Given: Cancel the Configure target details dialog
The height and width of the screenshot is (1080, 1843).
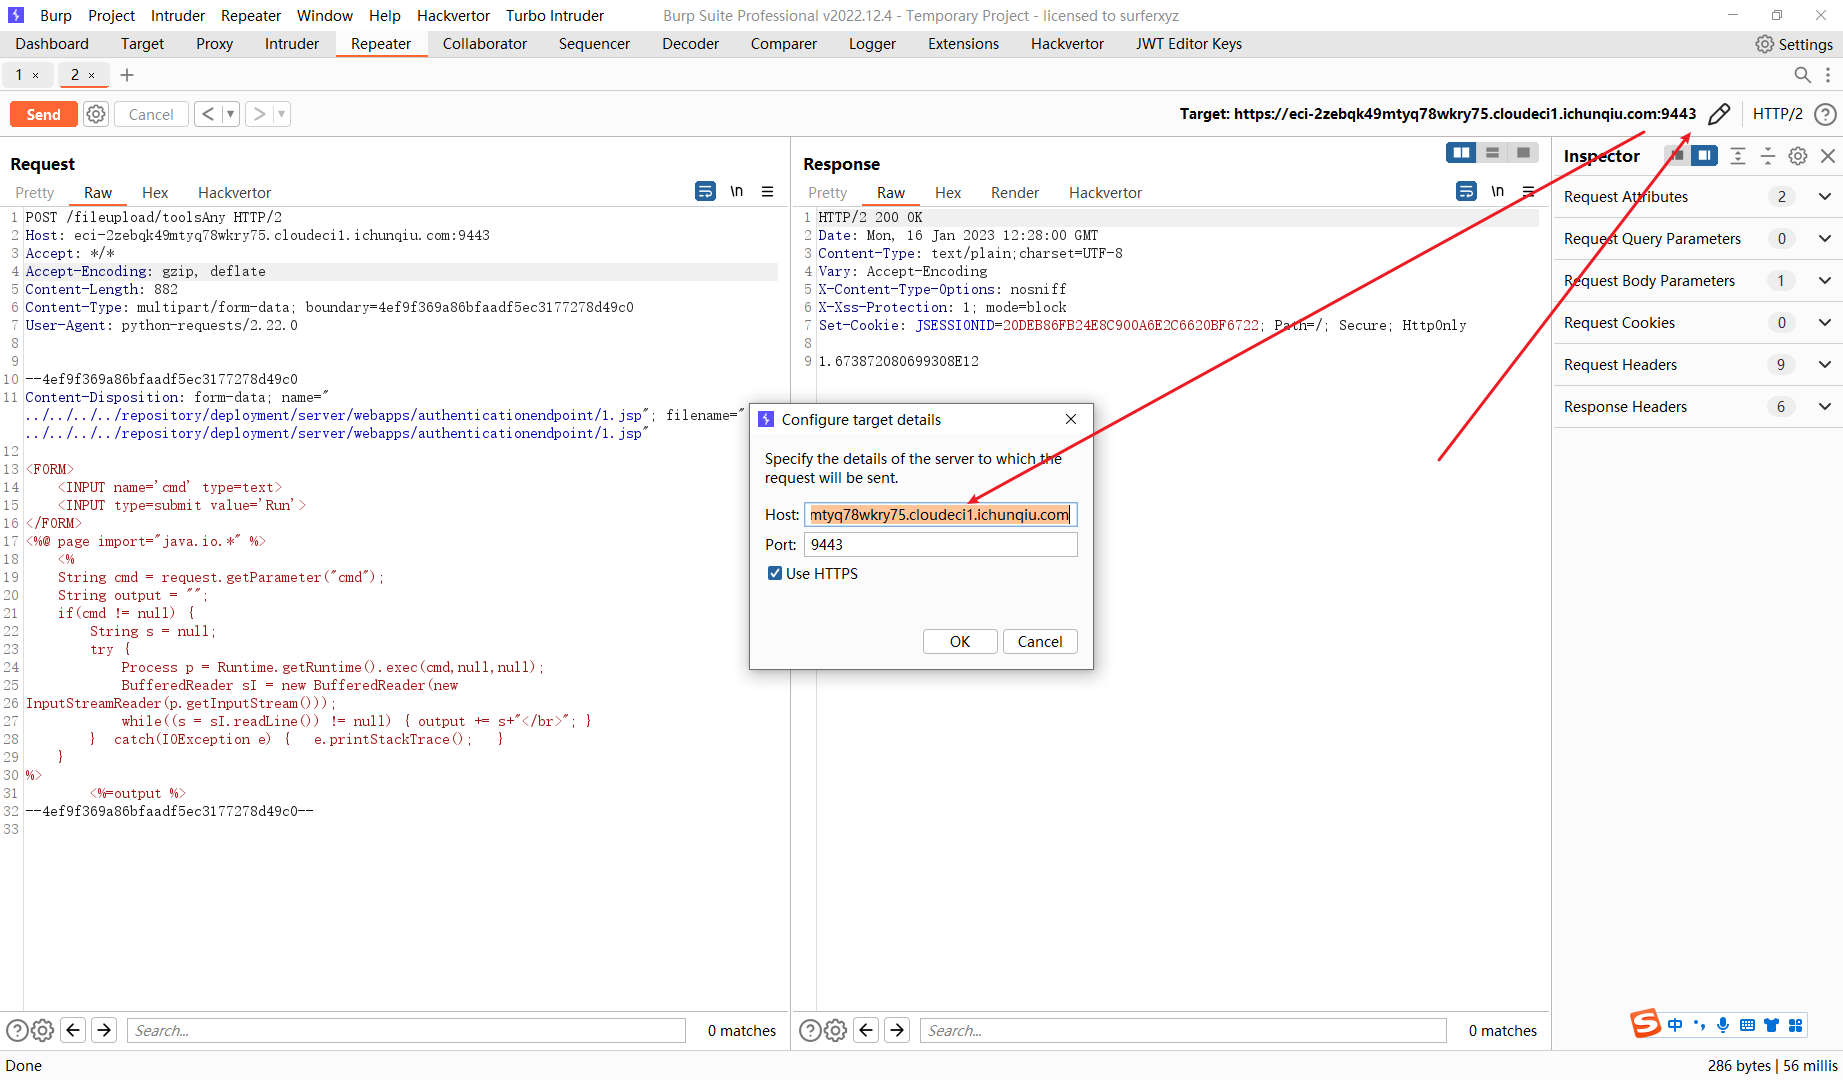Looking at the screenshot, I should (x=1040, y=642).
